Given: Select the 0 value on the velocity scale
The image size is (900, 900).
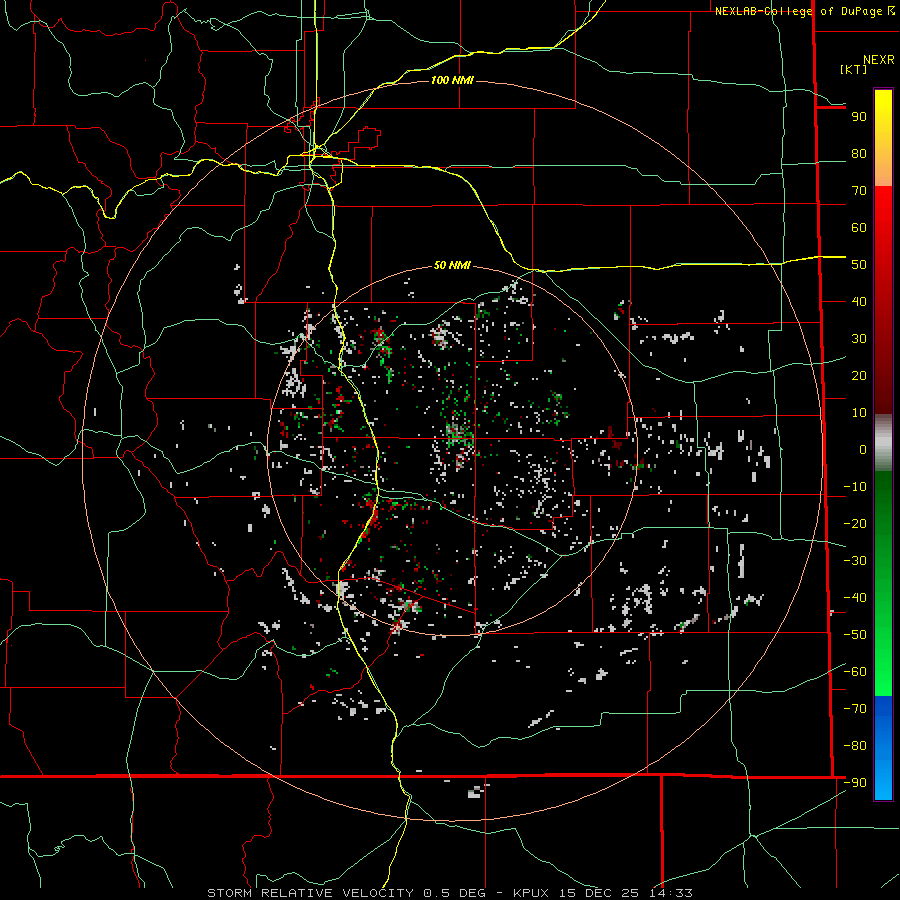Looking at the screenshot, I should coord(863,450).
